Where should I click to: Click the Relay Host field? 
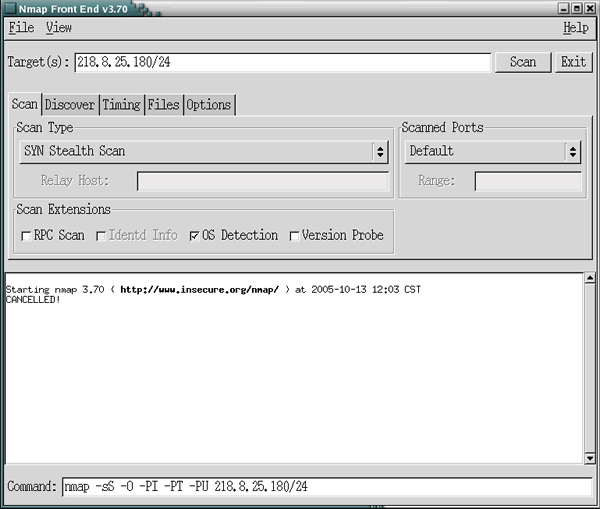(263, 181)
